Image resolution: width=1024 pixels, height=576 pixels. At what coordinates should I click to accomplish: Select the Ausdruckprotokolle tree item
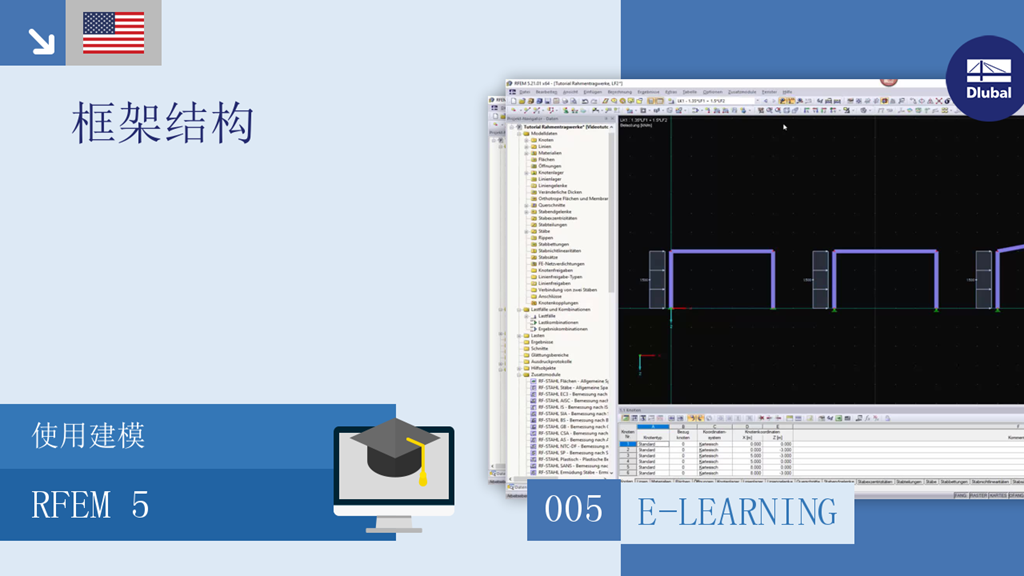click(x=551, y=362)
